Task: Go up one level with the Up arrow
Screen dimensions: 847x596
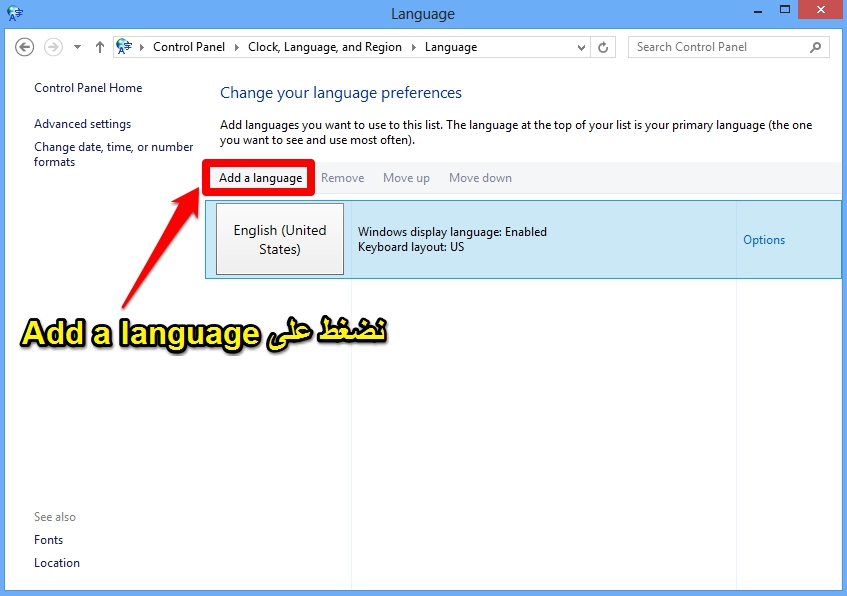Action: 99,47
